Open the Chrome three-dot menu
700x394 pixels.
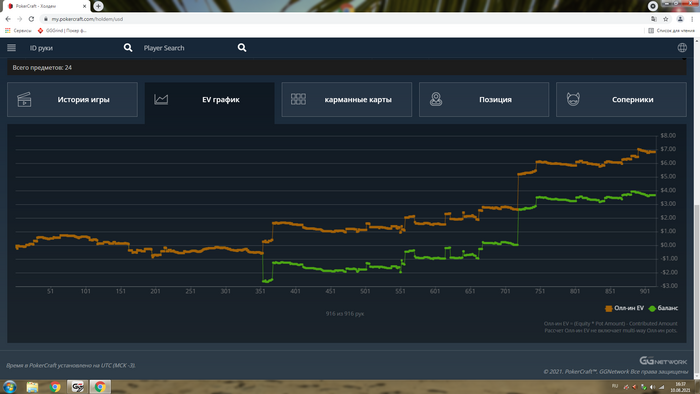coord(692,19)
